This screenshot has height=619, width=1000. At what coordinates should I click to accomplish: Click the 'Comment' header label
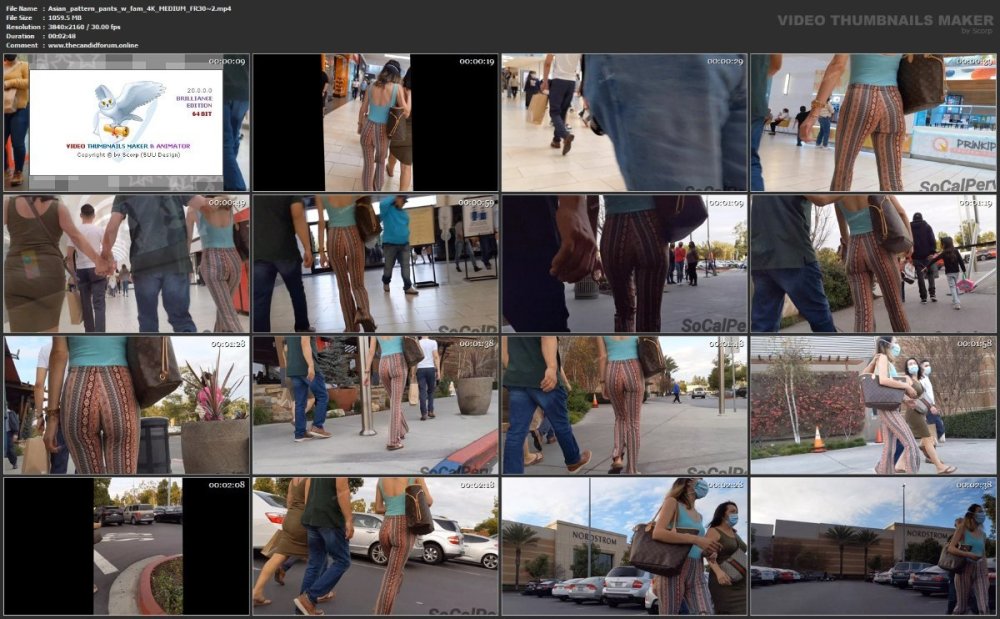[x=21, y=45]
